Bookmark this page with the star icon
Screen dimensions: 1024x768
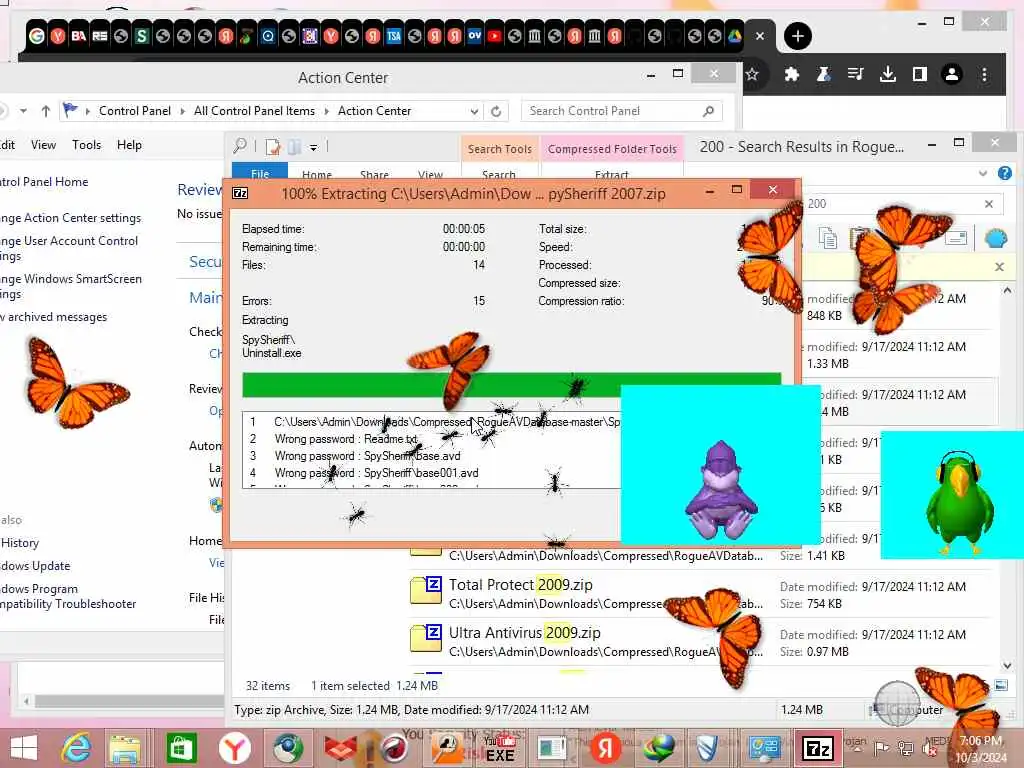(752, 74)
